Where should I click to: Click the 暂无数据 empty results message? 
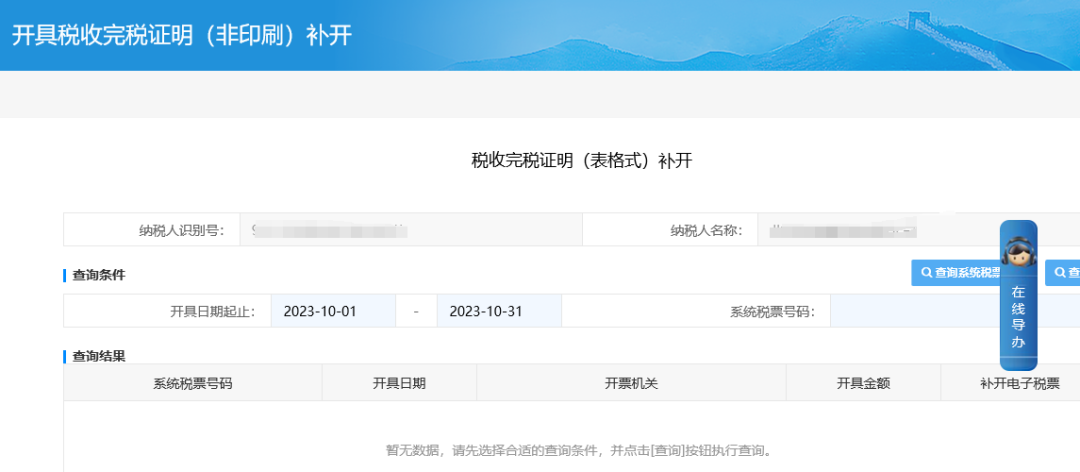[579, 451]
